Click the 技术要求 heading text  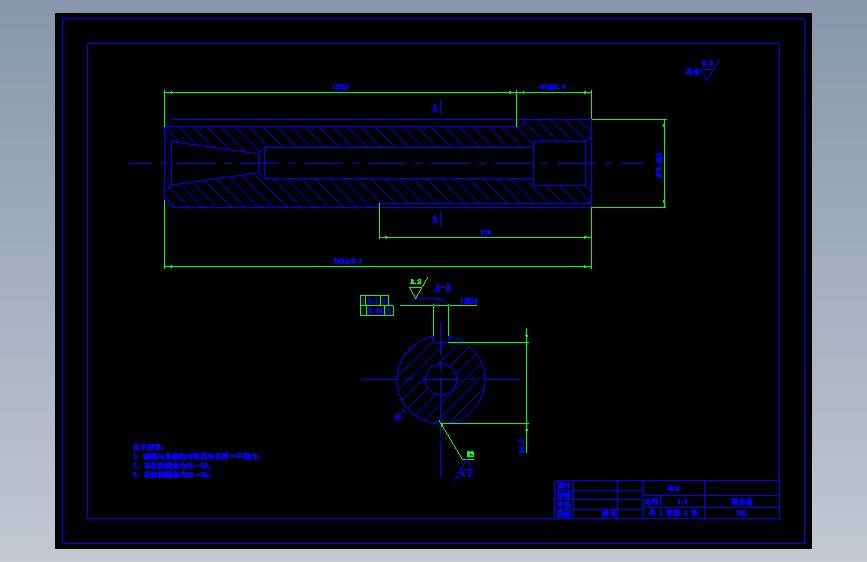tap(148, 447)
